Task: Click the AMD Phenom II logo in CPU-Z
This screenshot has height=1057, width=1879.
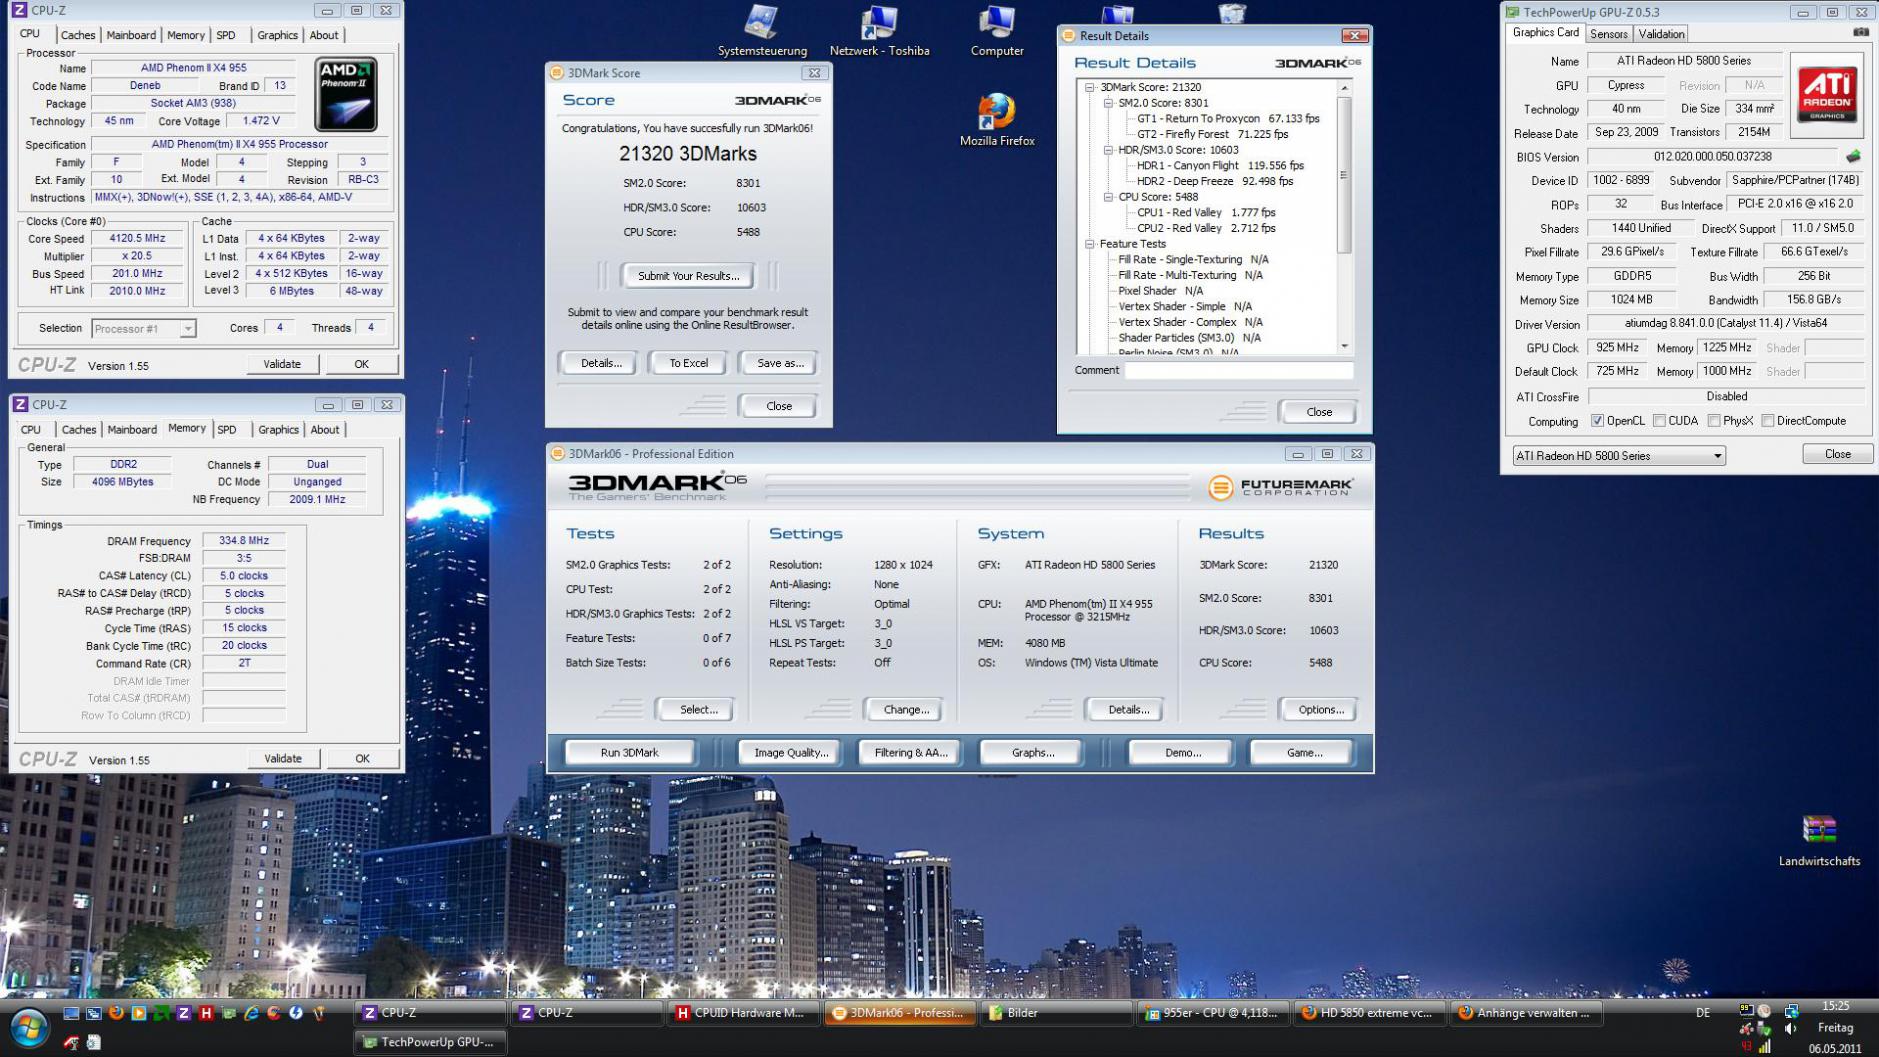Action: [346, 95]
